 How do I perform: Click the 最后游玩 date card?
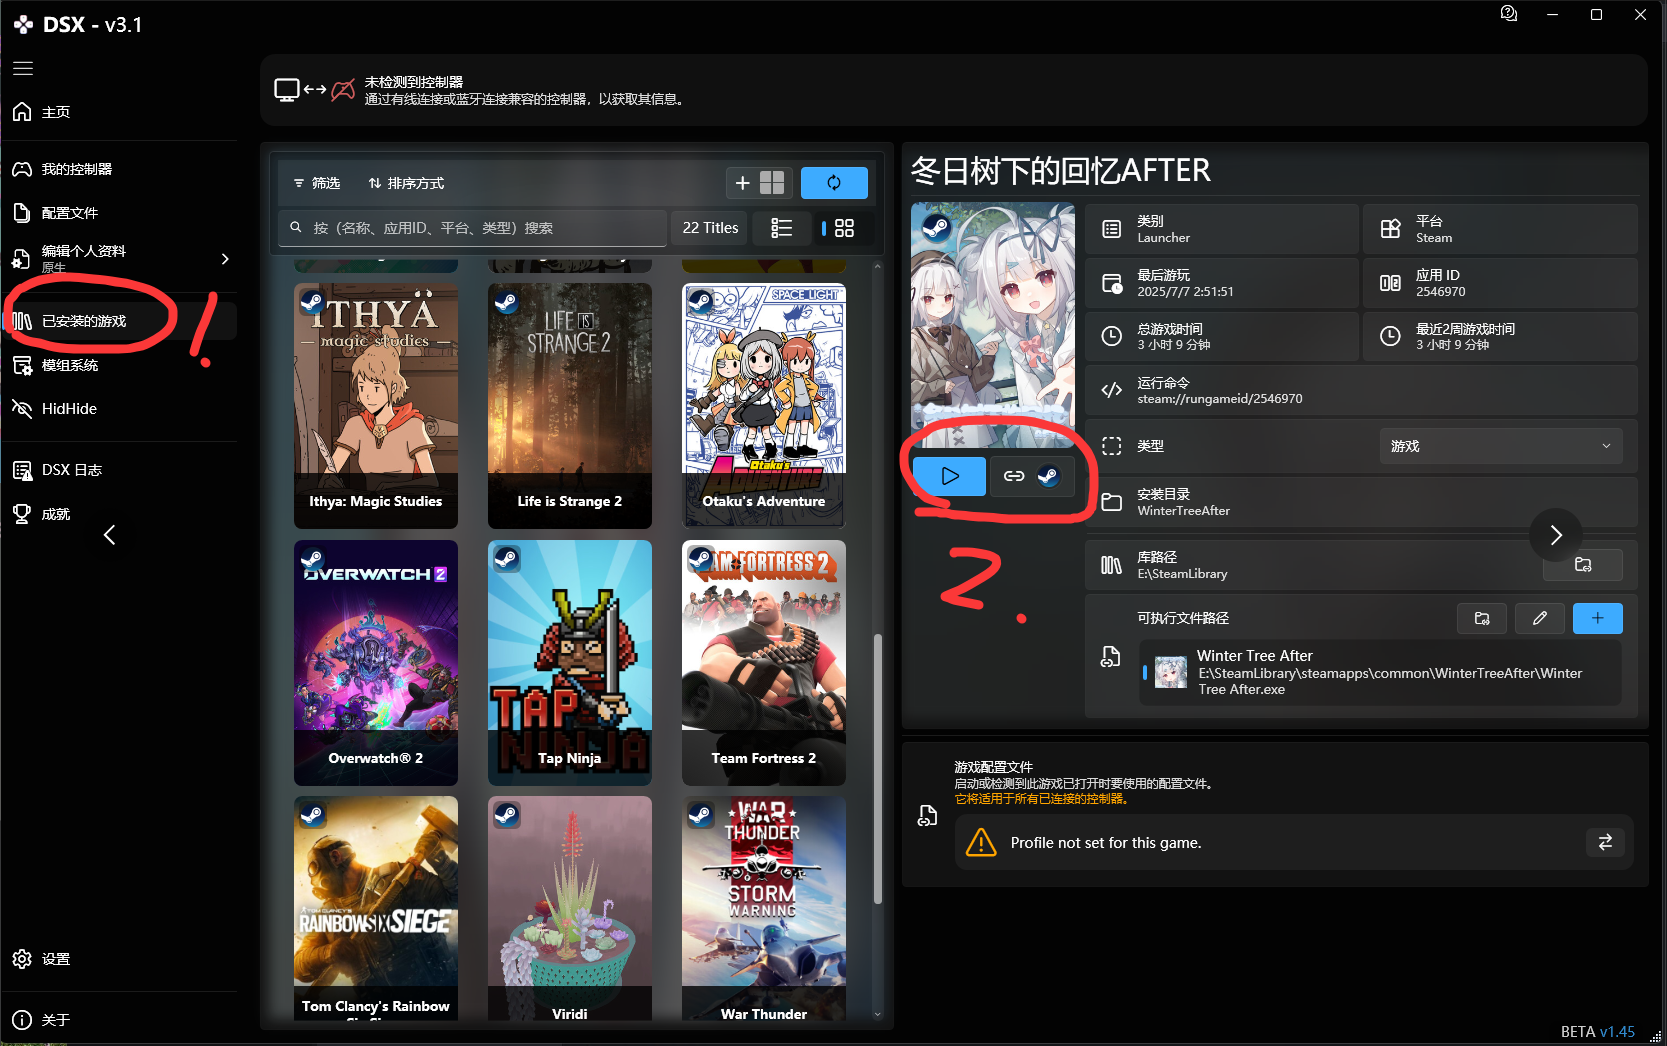tap(1222, 283)
